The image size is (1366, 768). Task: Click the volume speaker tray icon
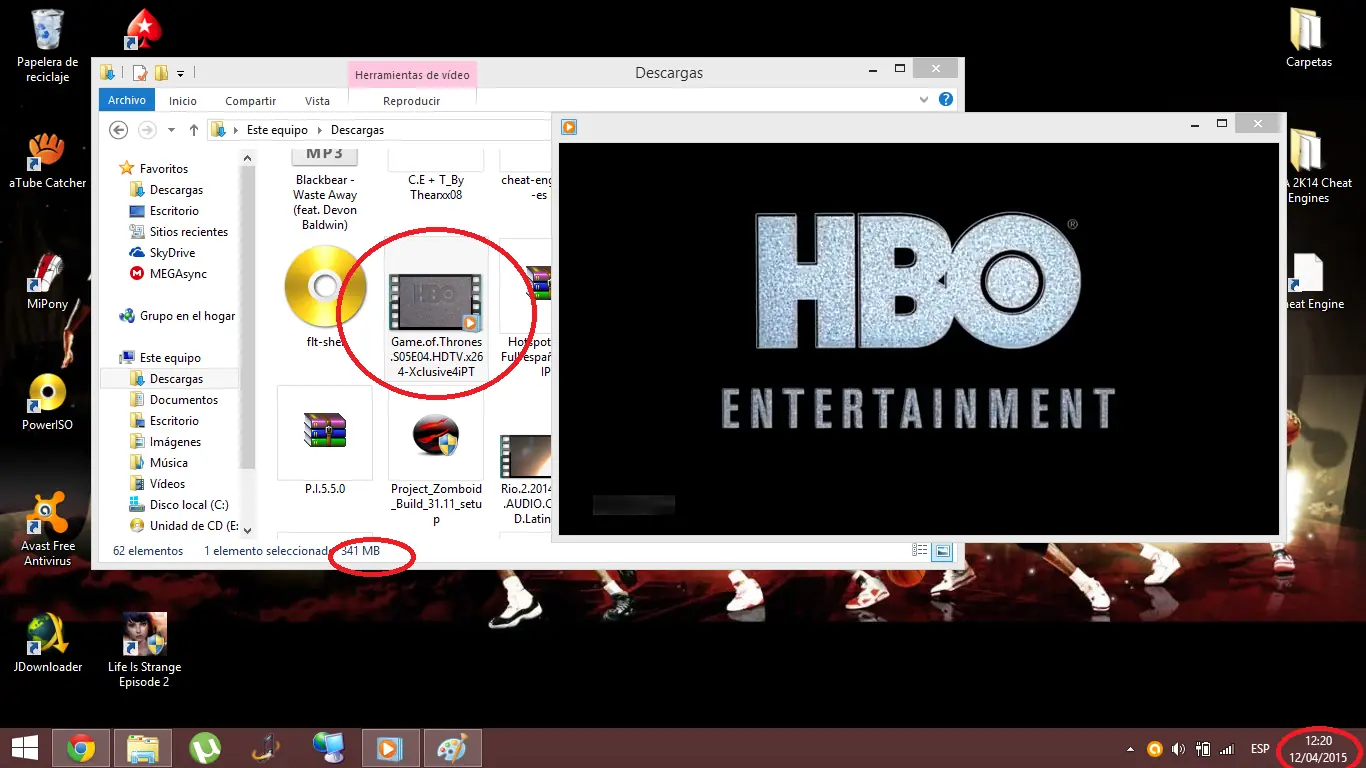click(1178, 749)
